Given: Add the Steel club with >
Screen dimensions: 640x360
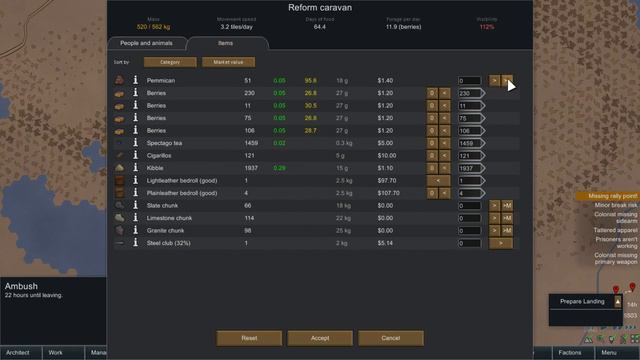Looking at the screenshot, I should click(x=501, y=243).
